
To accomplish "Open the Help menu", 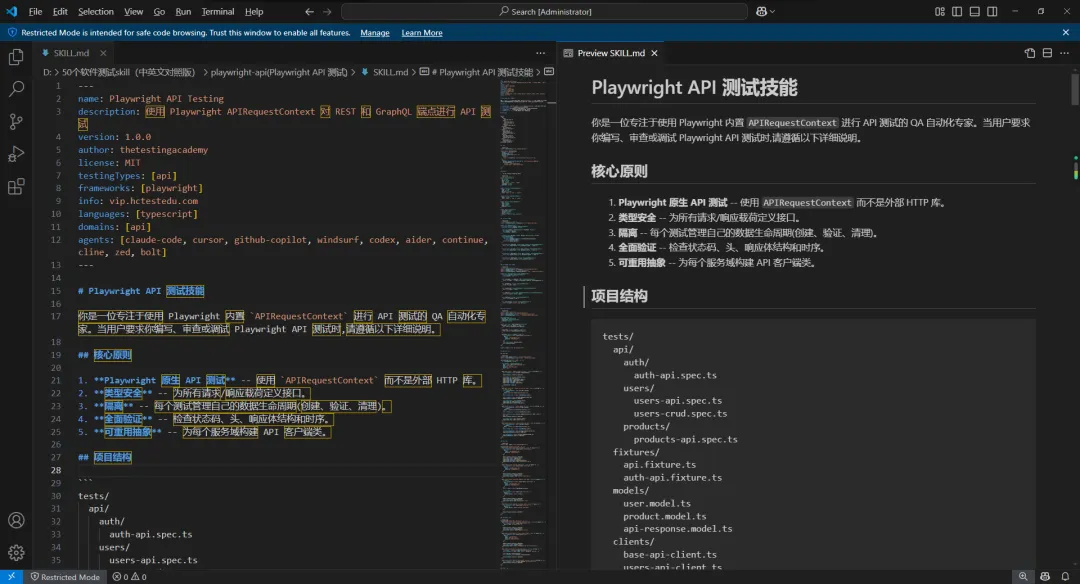I will coord(254,12).
